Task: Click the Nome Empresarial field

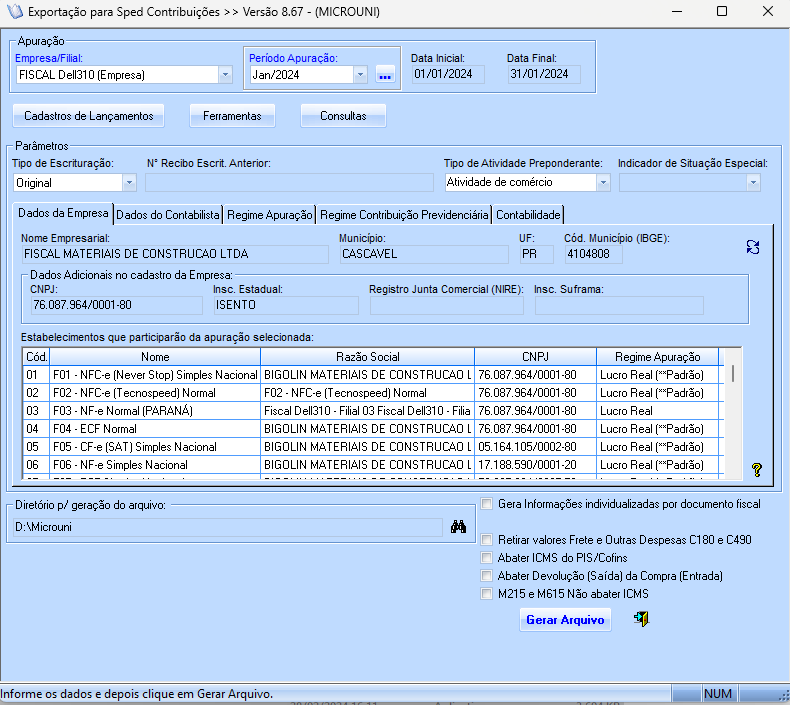Action: (x=175, y=254)
